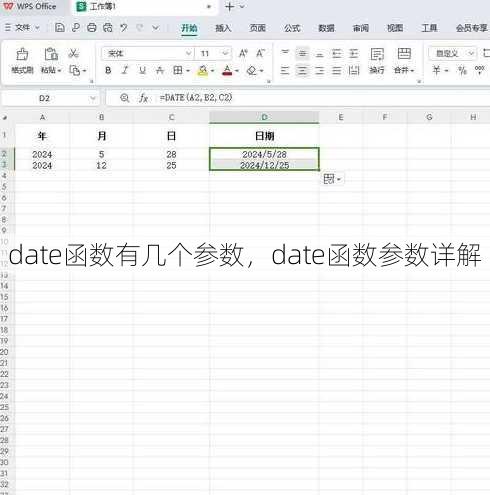Switch to the 审阅 (Review) tab
490x495 pixels.
pyautogui.click(x=361, y=28)
